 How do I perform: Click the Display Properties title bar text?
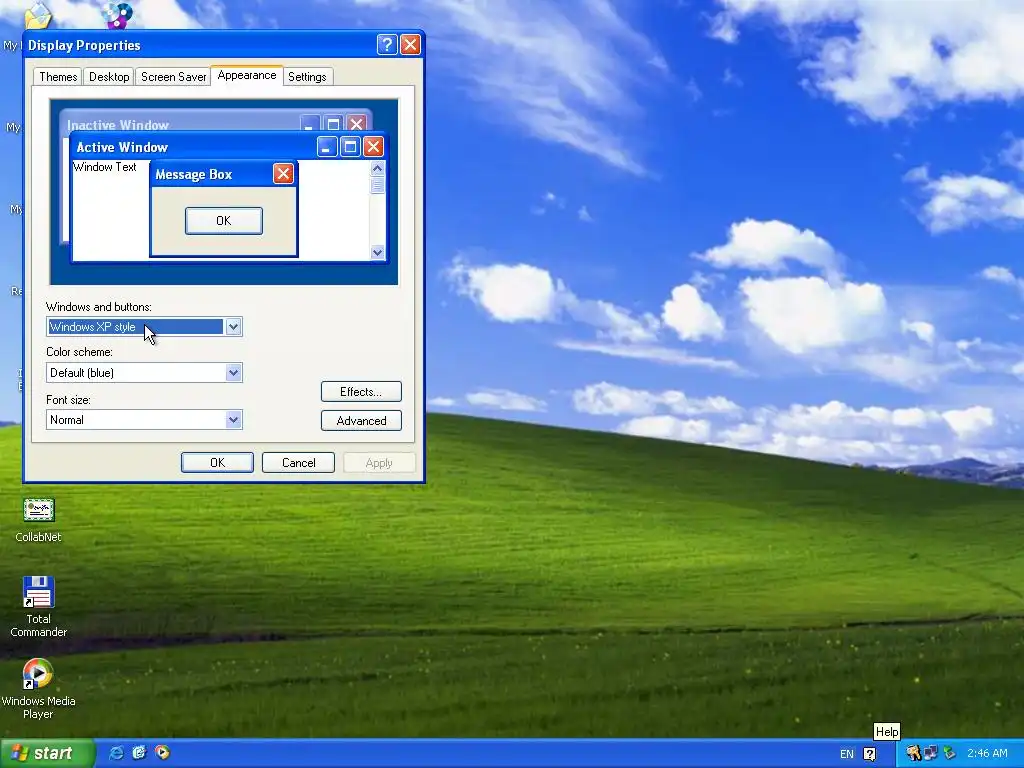[84, 45]
